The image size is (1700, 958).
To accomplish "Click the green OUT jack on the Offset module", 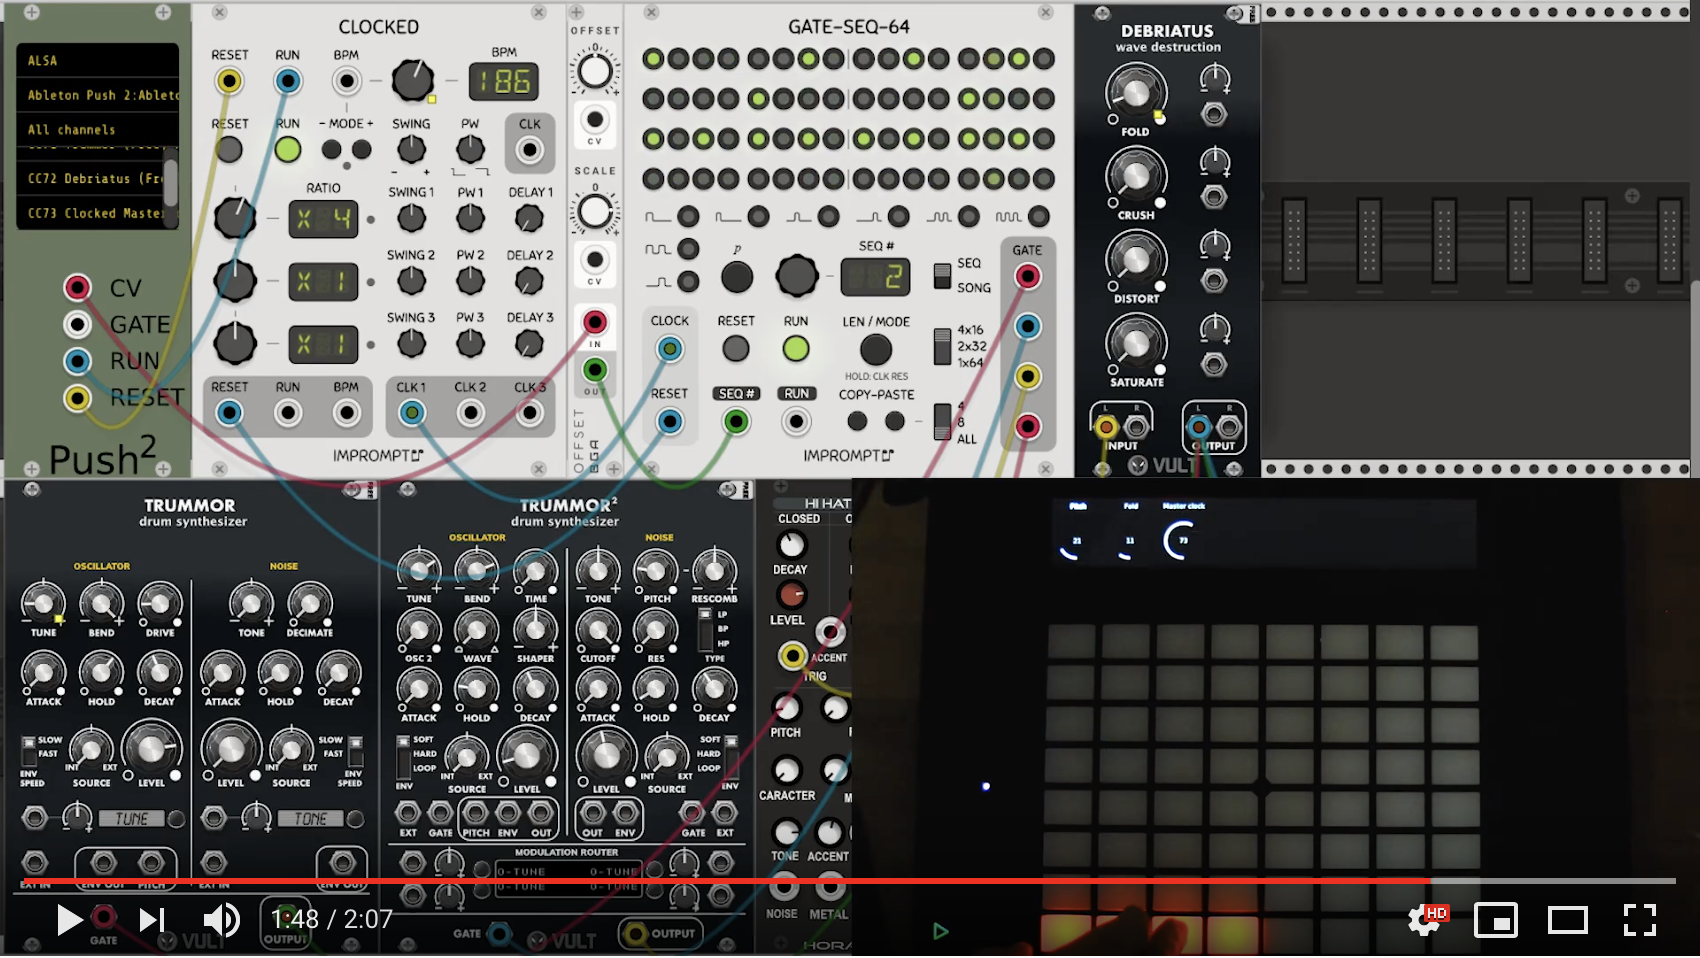I will coord(595,370).
